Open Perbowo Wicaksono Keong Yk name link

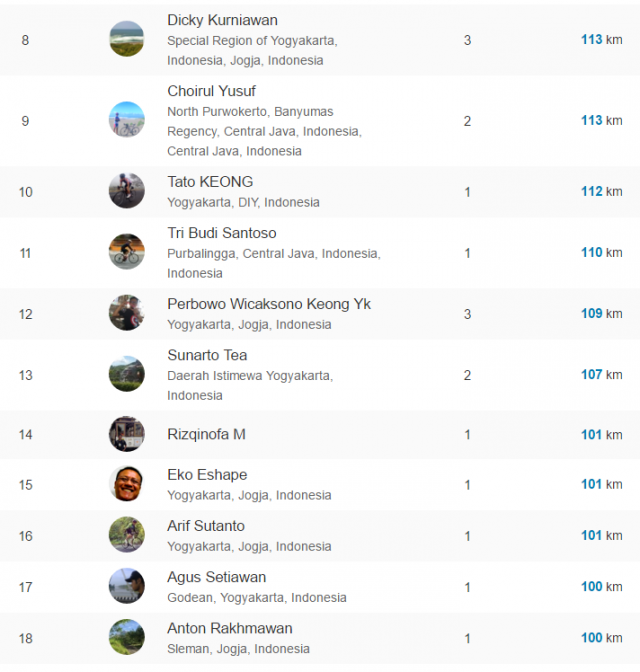point(268,304)
